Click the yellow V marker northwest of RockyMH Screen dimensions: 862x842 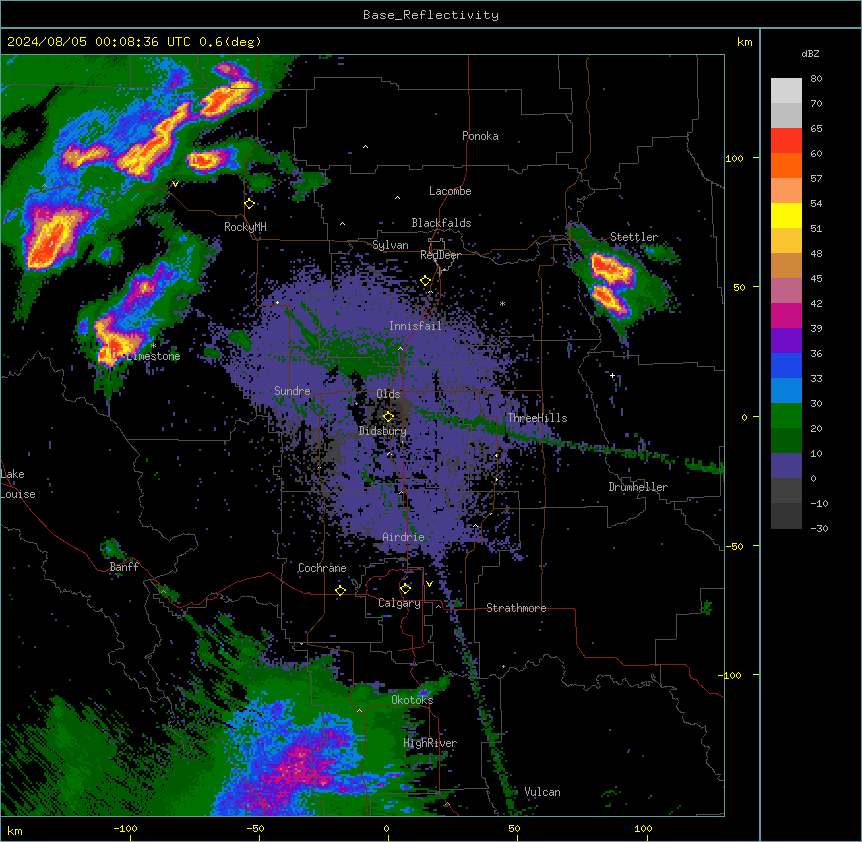point(175,184)
